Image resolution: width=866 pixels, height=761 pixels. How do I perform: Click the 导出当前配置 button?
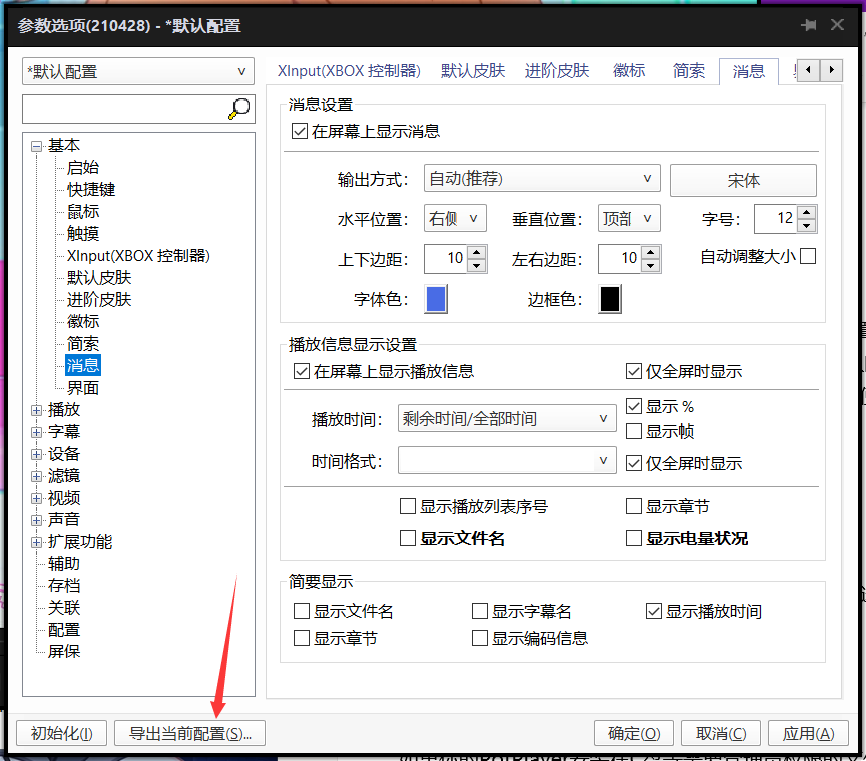tap(190, 733)
